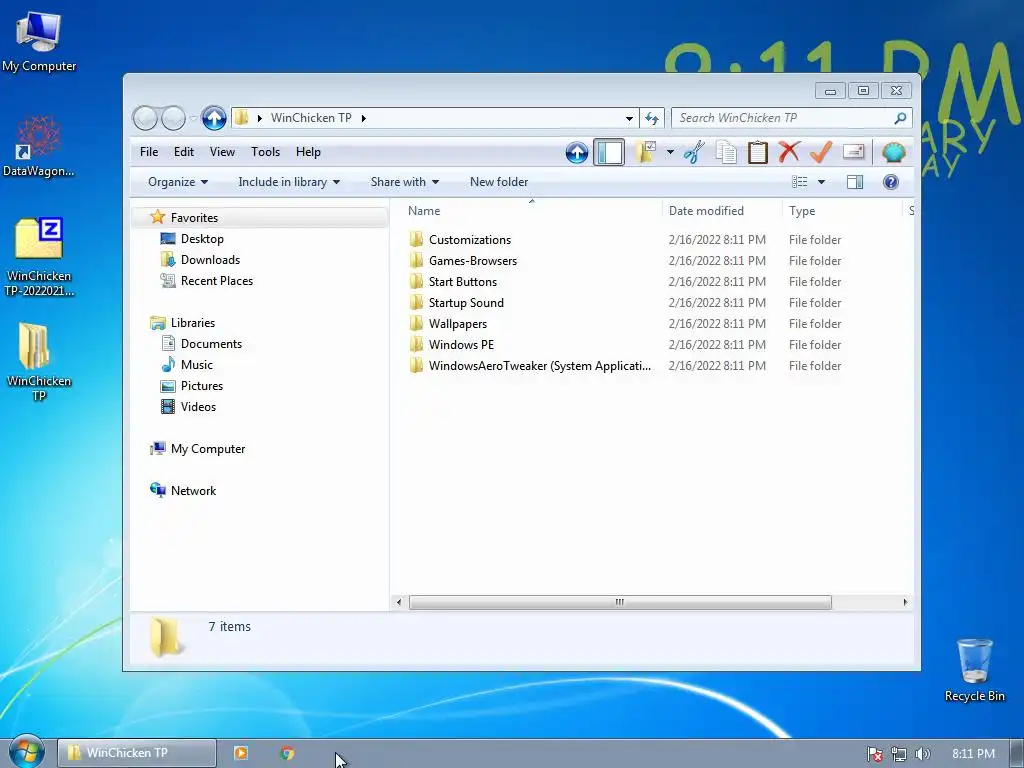
Task: Open the Include in library dropdown
Action: [289, 182]
